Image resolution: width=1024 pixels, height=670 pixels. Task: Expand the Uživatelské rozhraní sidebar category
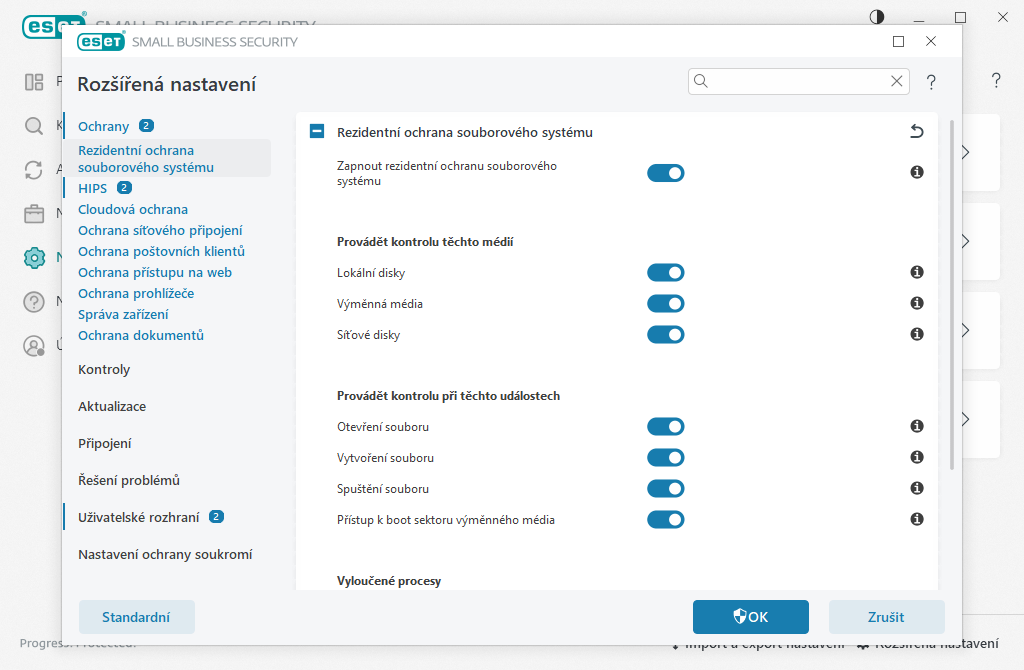tap(139, 518)
